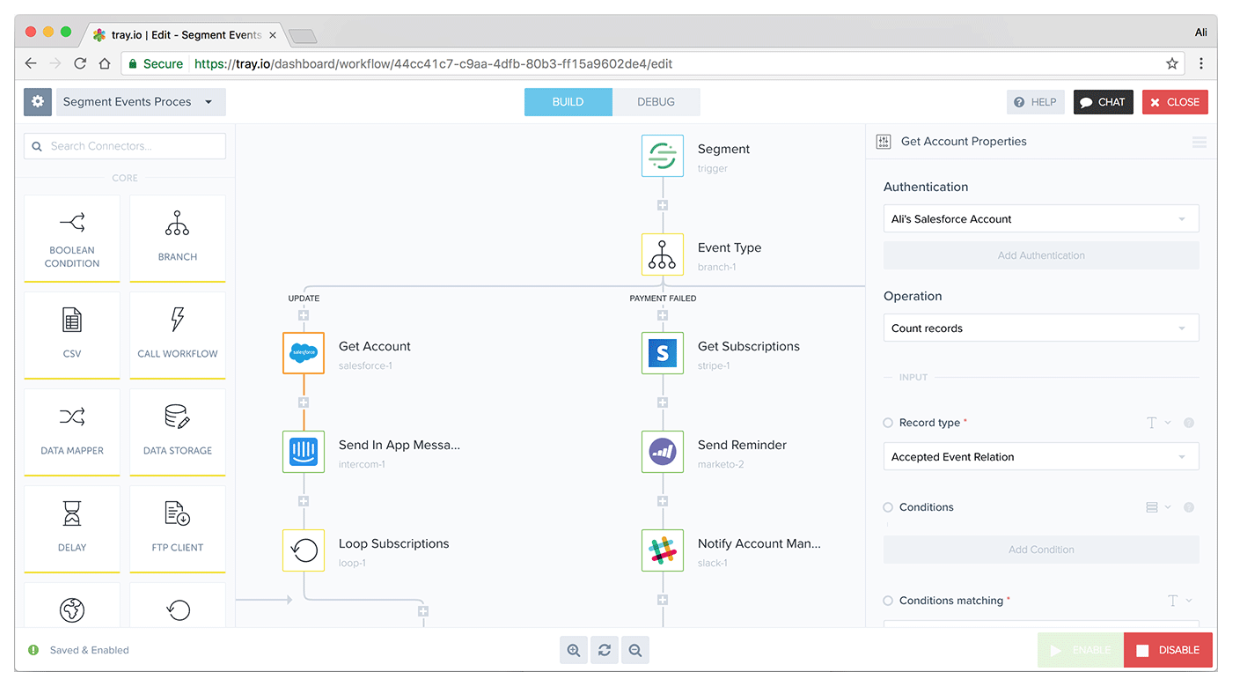The image size is (1237, 682).
Task: Select the Event Type branch node icon
Action: coord(662,255)
